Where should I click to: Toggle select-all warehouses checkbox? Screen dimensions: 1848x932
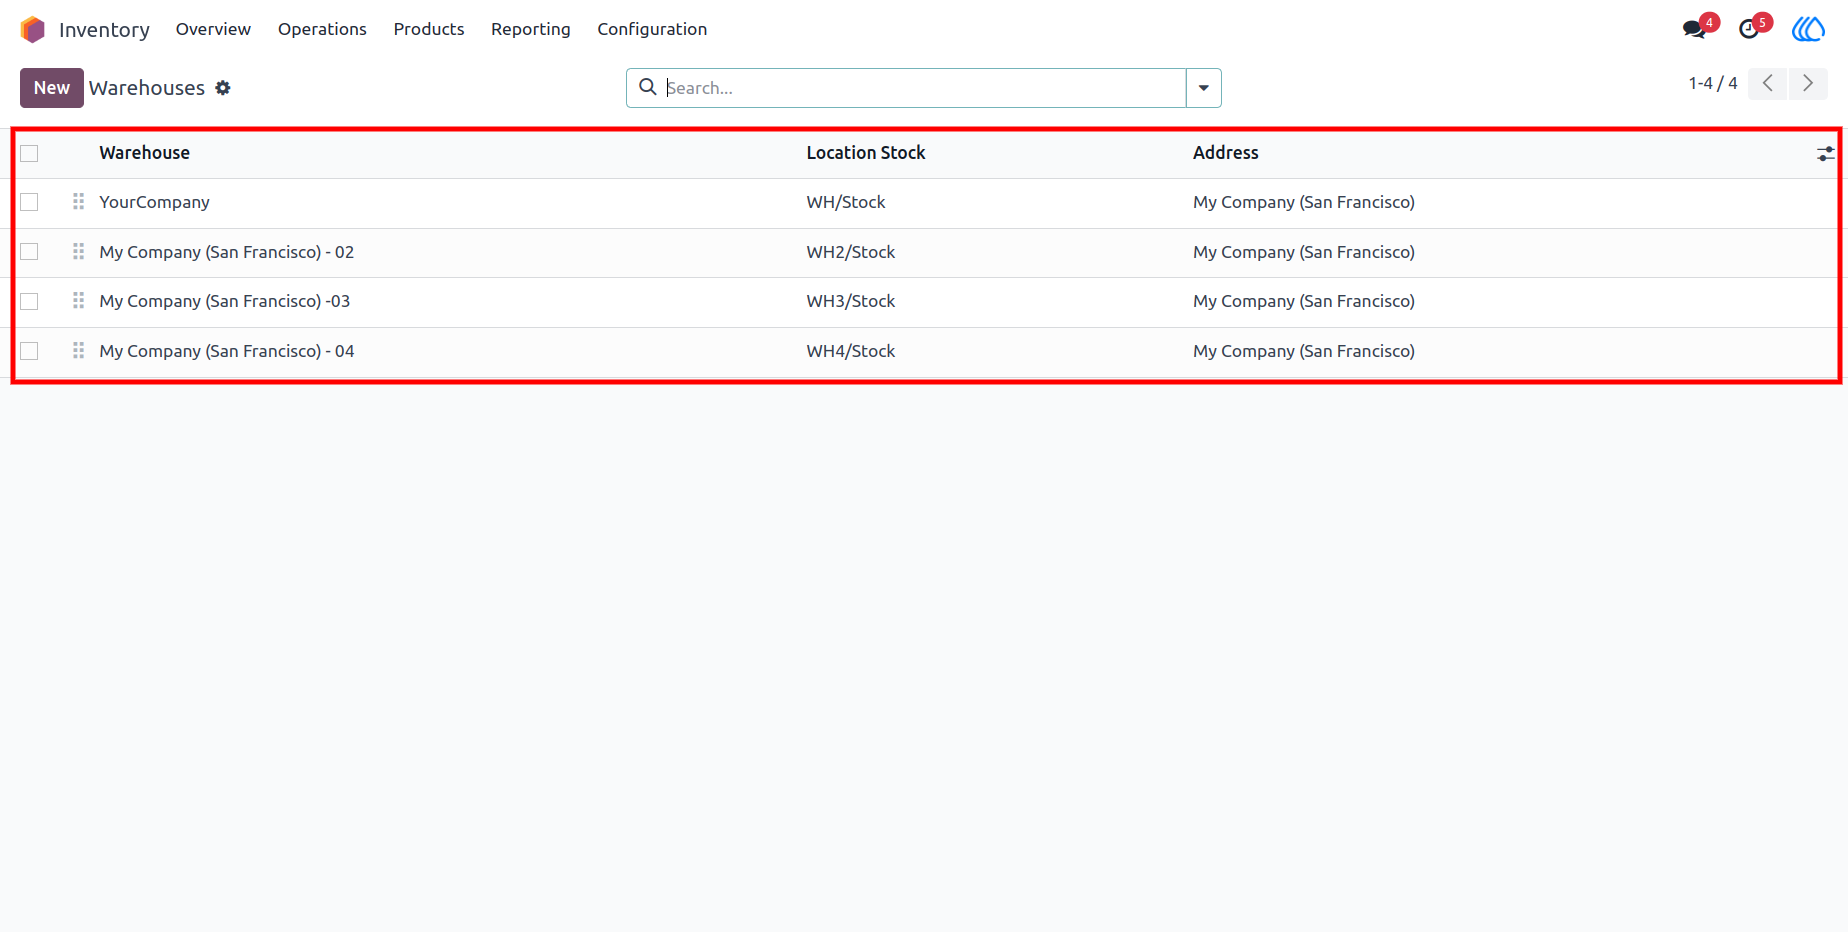pos(29,153)
